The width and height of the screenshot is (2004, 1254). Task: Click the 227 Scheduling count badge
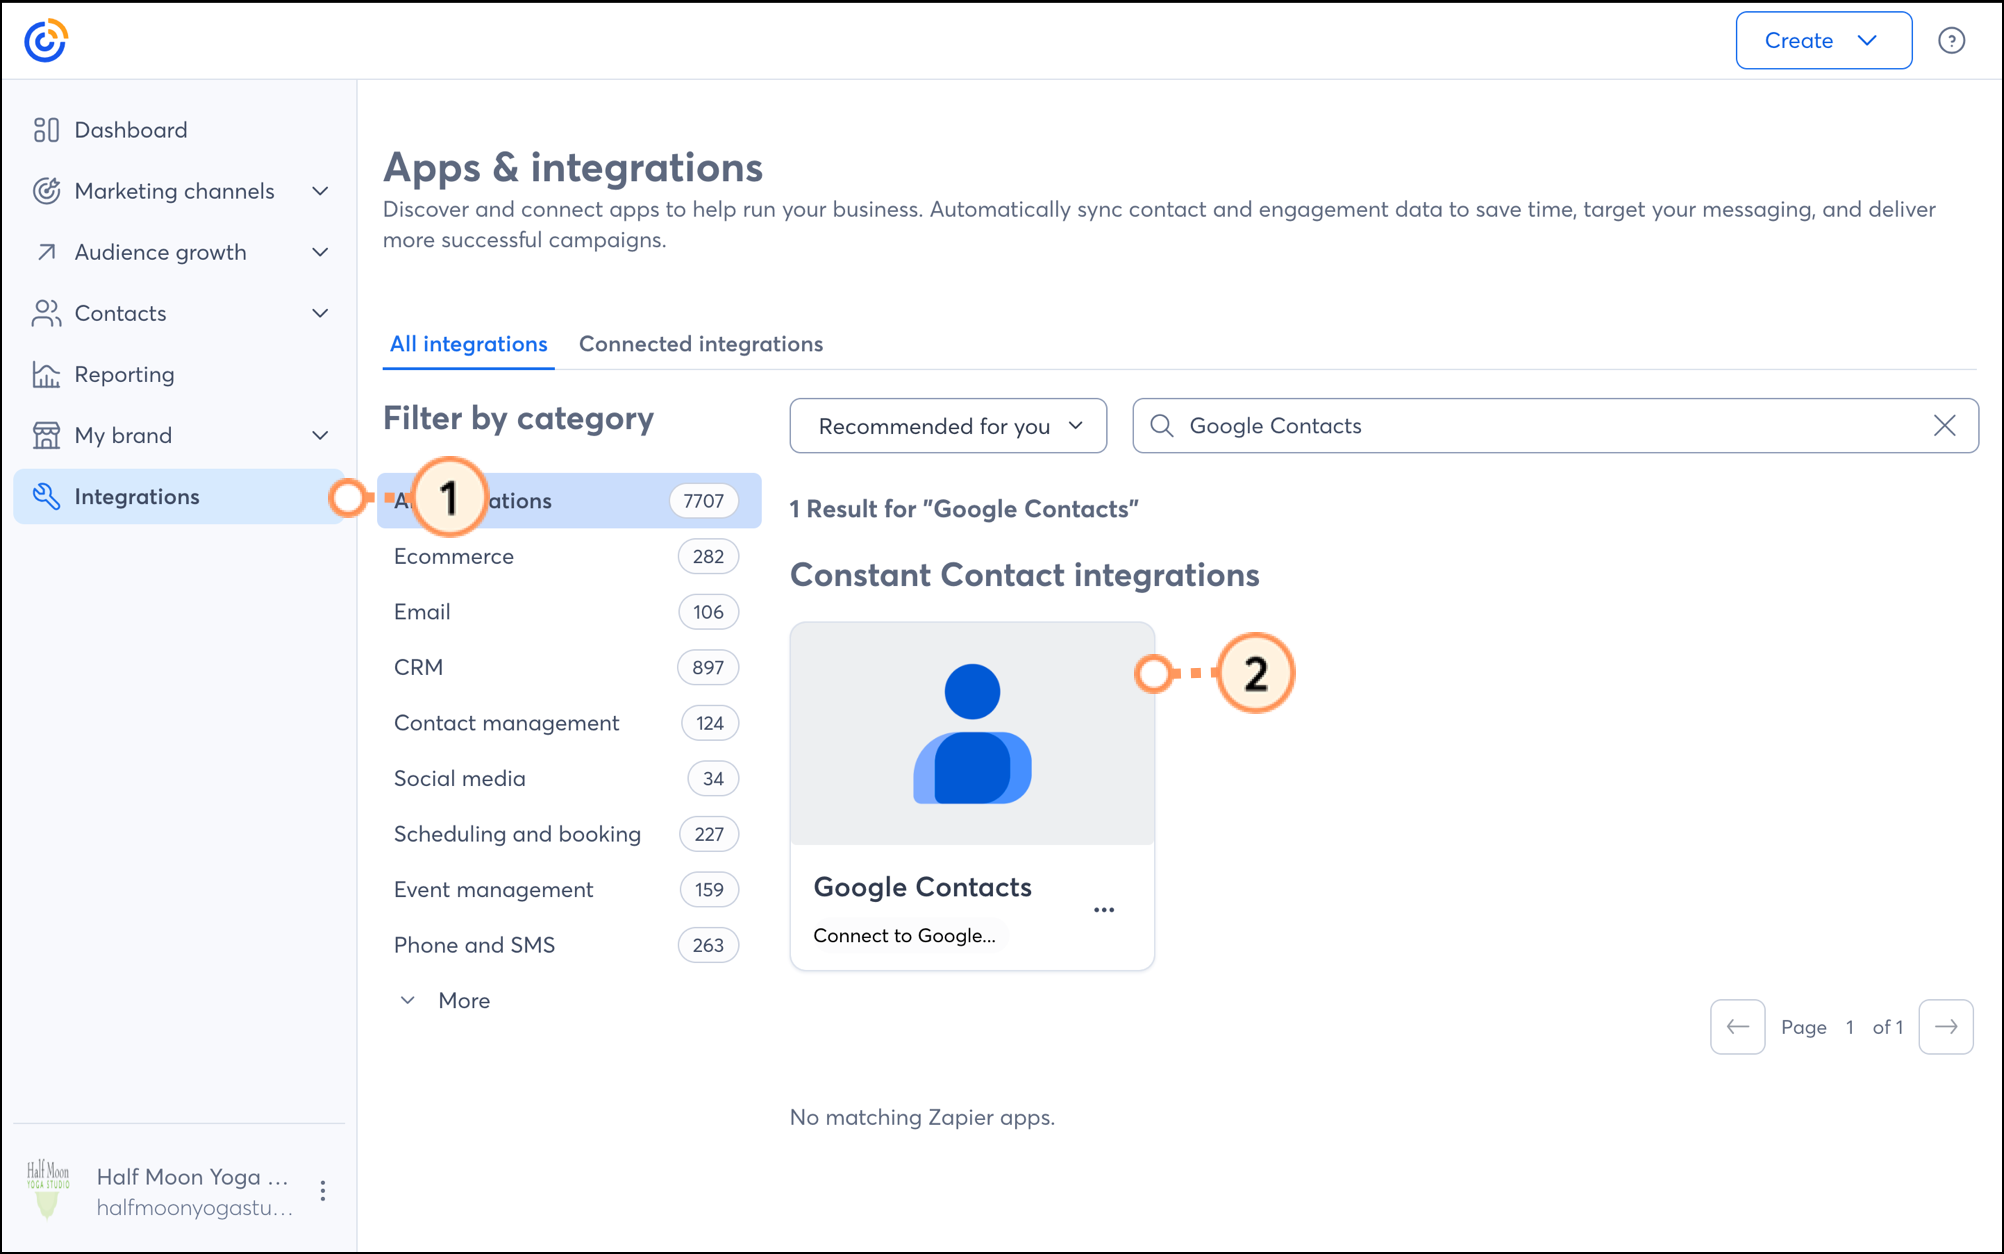pyautogui.click(x=709, y=834)
